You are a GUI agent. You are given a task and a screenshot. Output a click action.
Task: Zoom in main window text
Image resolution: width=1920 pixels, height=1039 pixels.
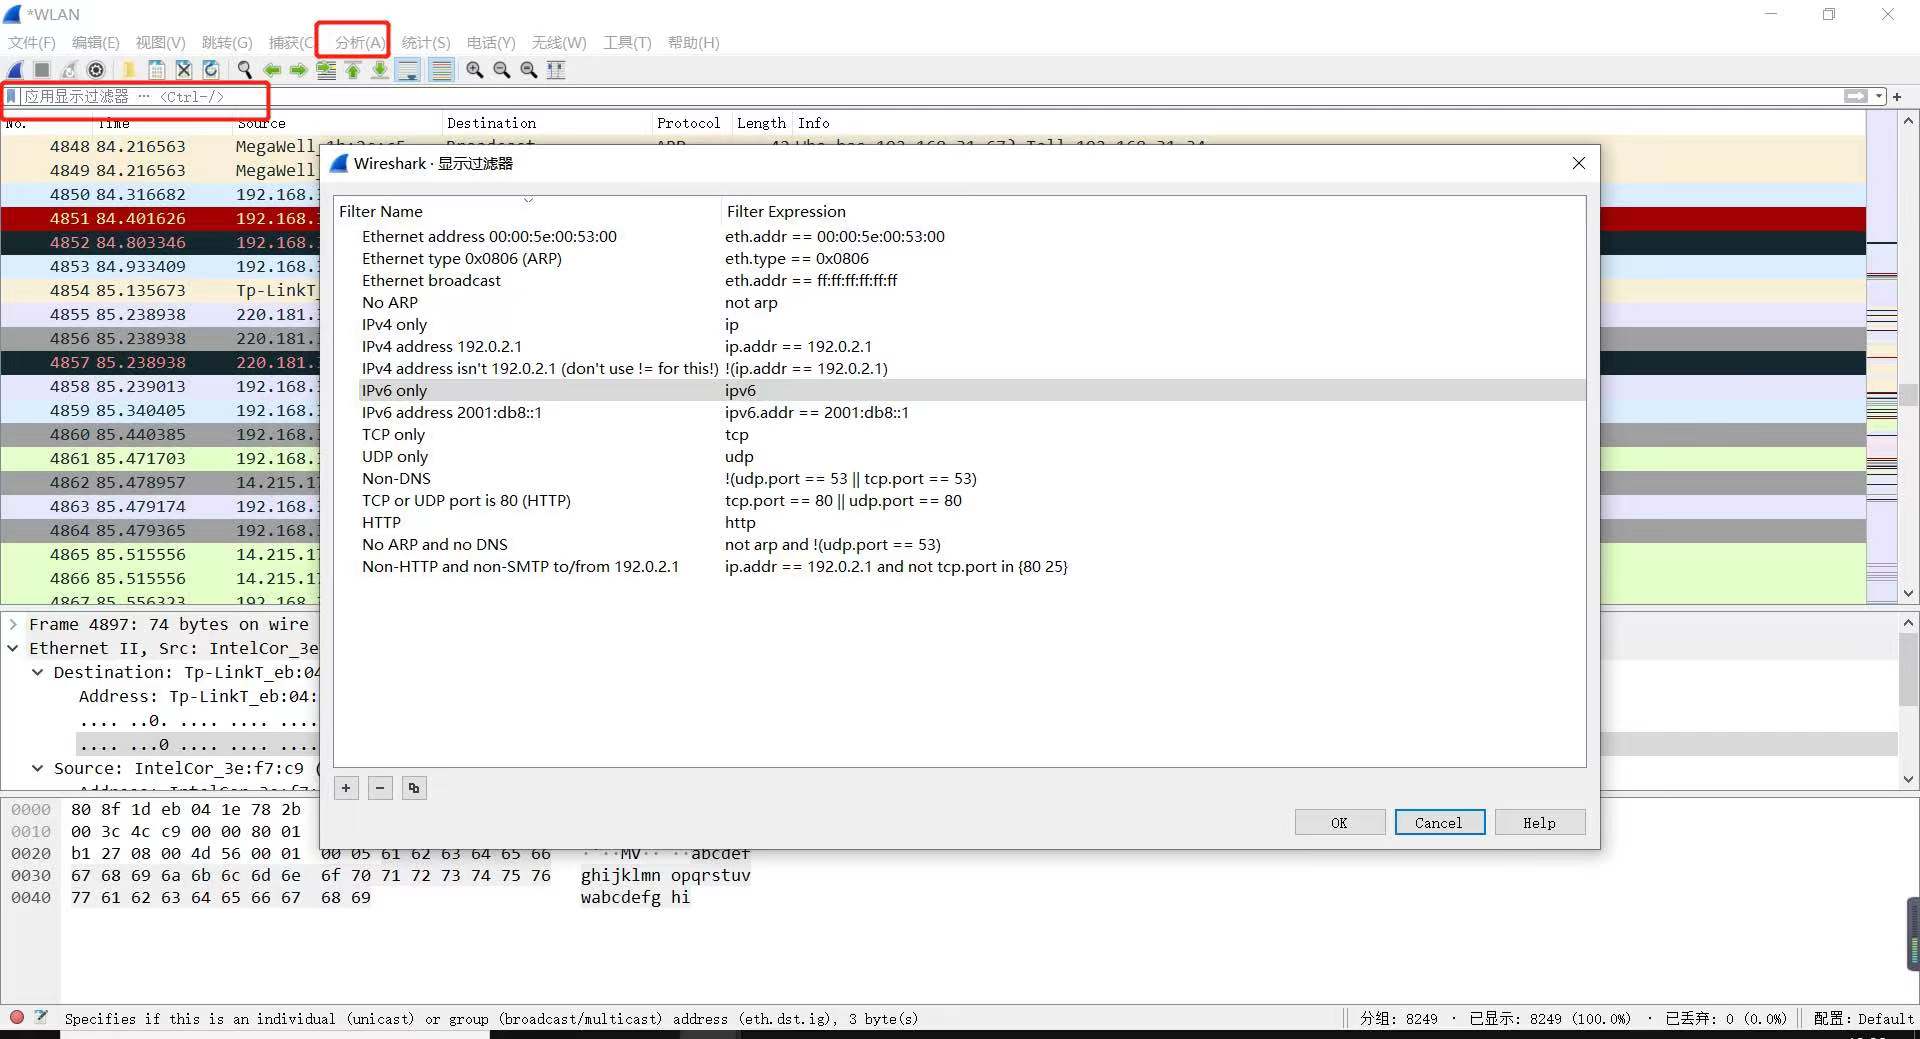[475, 70]
